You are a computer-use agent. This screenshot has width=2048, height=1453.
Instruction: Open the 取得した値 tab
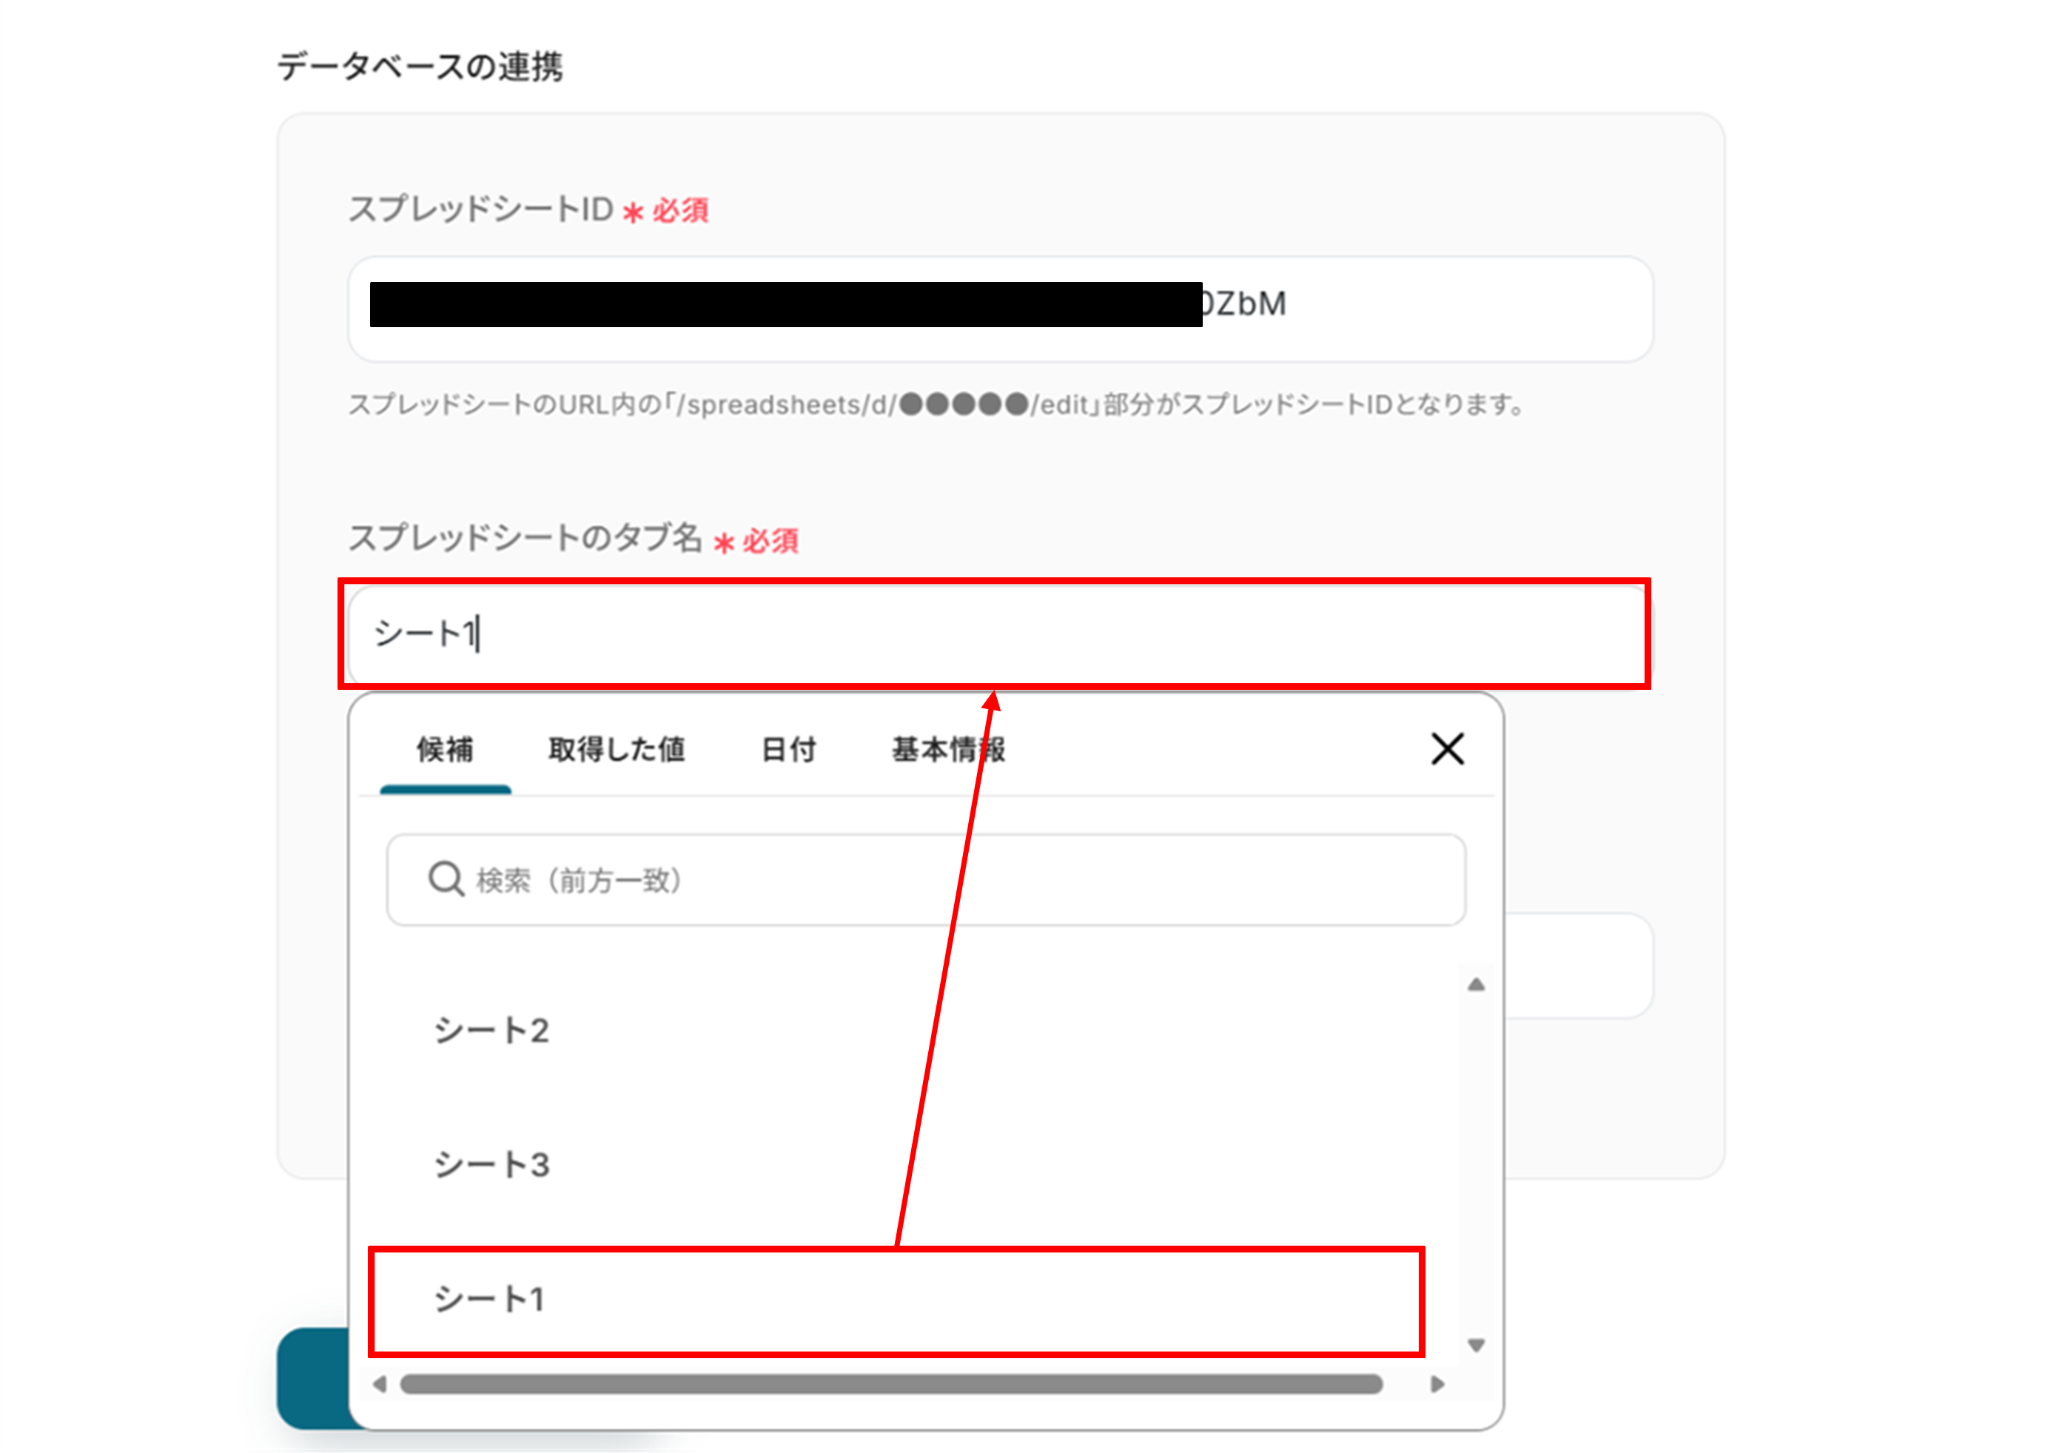(616, 749)
